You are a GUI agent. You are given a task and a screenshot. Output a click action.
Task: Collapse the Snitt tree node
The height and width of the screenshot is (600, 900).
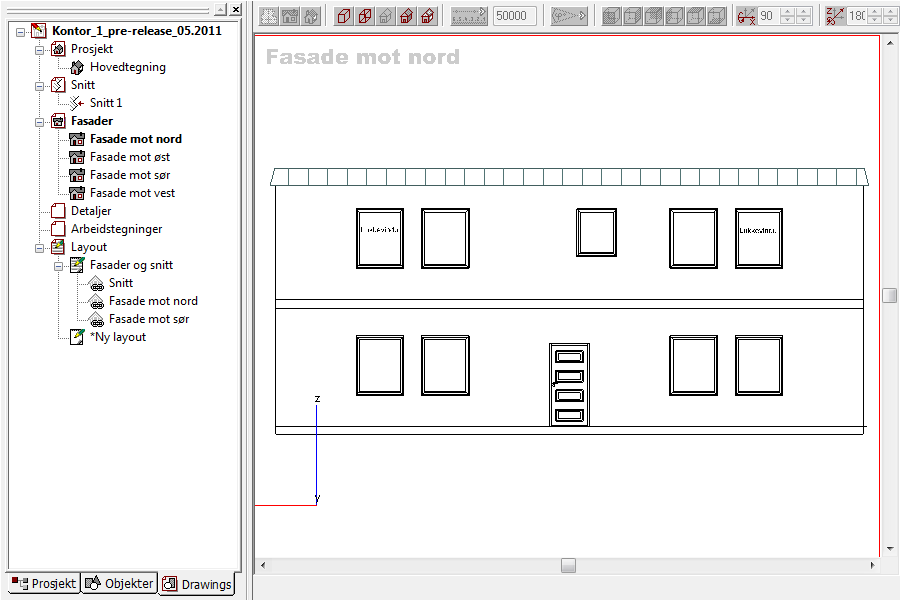click(x=39, y=86)
